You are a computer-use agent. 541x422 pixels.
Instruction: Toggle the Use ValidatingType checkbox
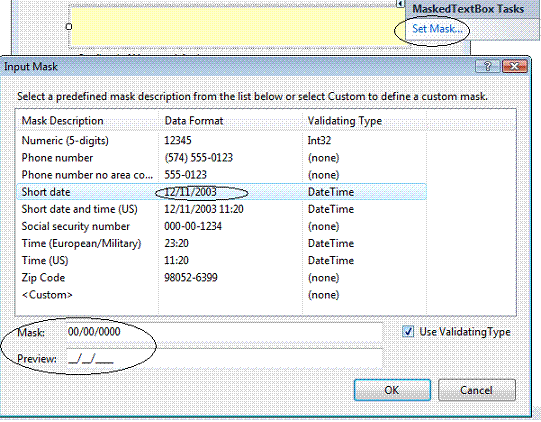coord(408,332)
